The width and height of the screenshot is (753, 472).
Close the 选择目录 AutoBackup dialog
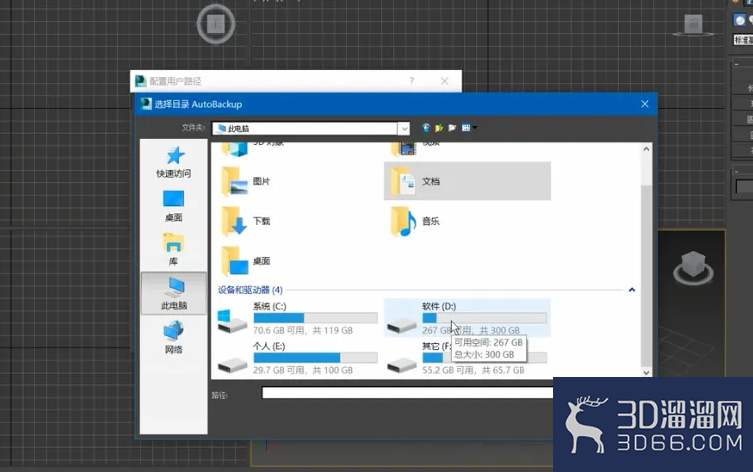coord(644,104)
